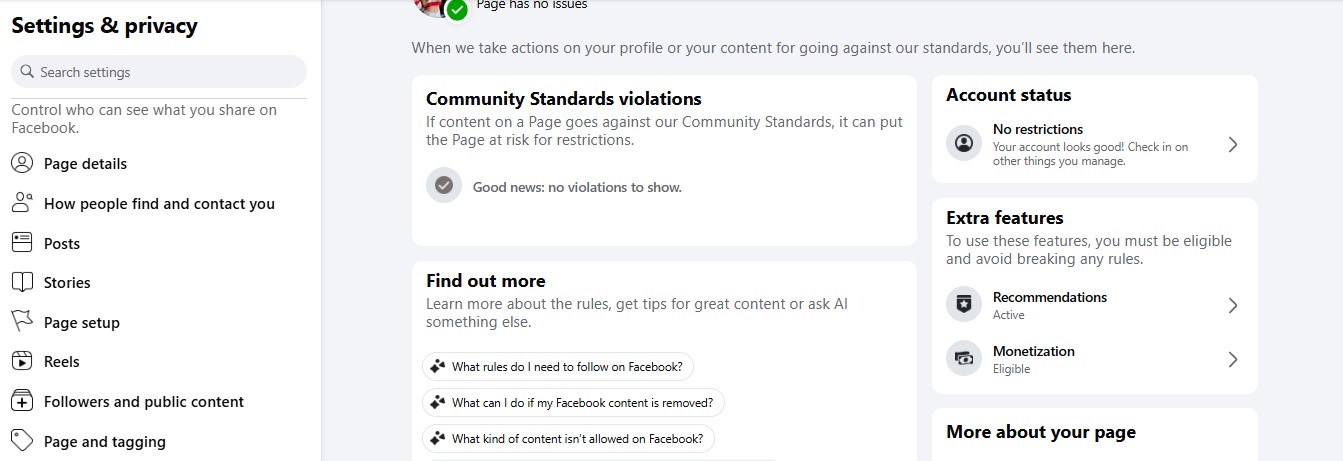1343x461 pixels.
Task: Click the Page details person icon
Action: [22, 163]
